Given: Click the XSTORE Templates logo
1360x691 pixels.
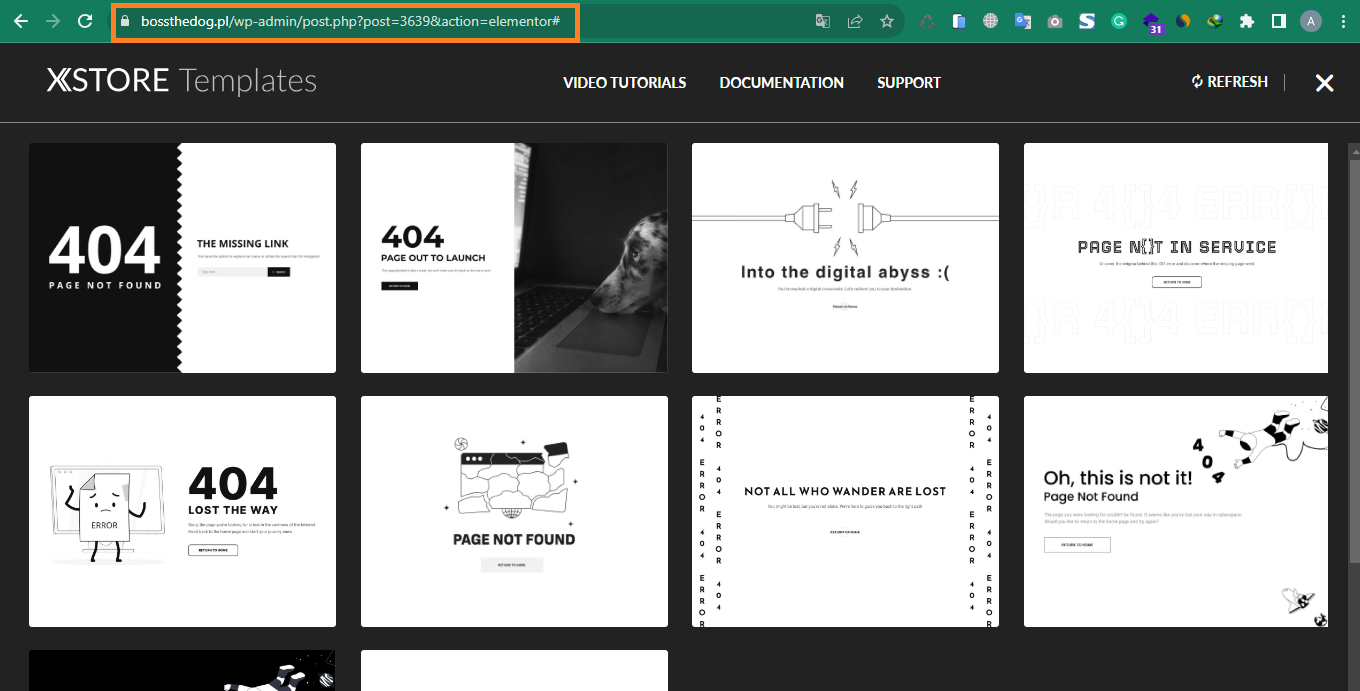Looking at the screenshot, I should [182, 81].
